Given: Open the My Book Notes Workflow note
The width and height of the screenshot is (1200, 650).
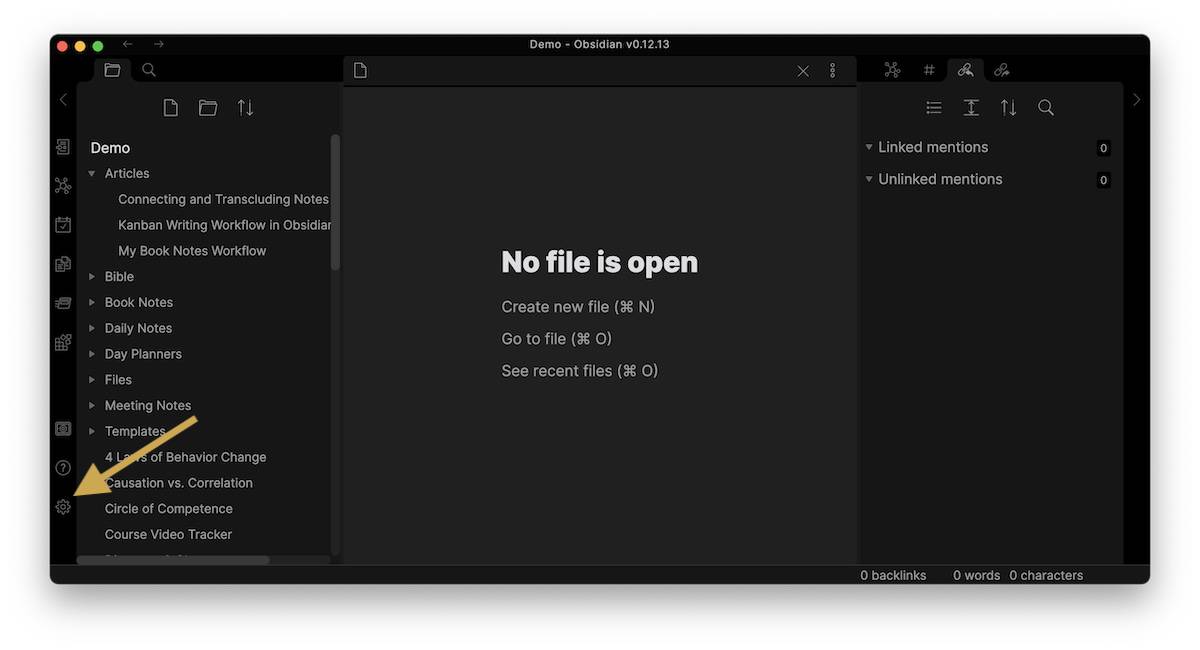Looking at the screenshot, I should [192, 251].
